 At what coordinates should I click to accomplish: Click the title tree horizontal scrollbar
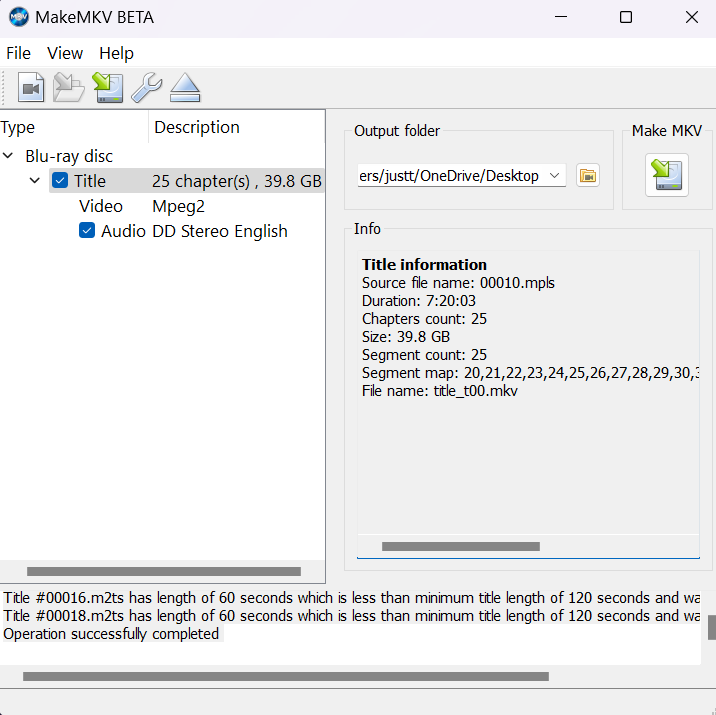point(163,571)
